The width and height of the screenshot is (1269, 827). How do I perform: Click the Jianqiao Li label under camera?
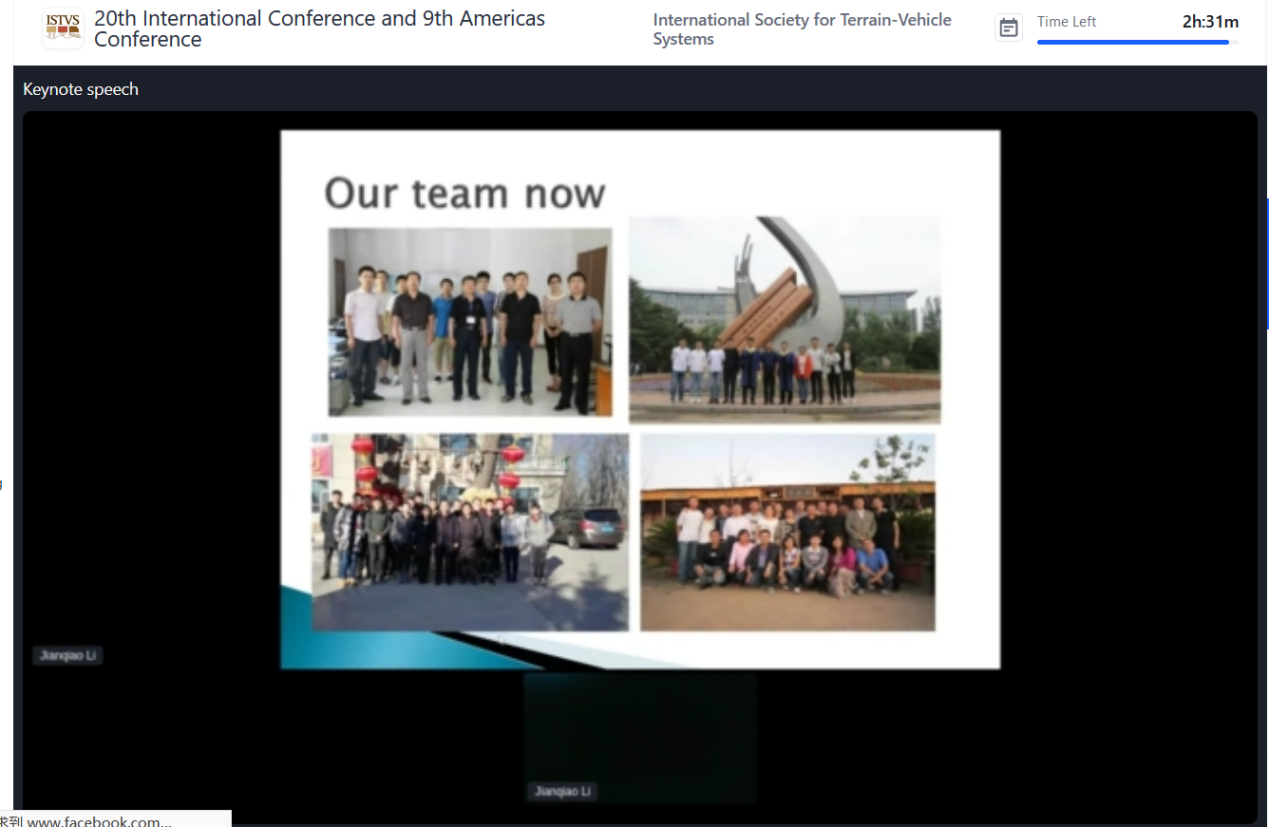click(562, 791)
